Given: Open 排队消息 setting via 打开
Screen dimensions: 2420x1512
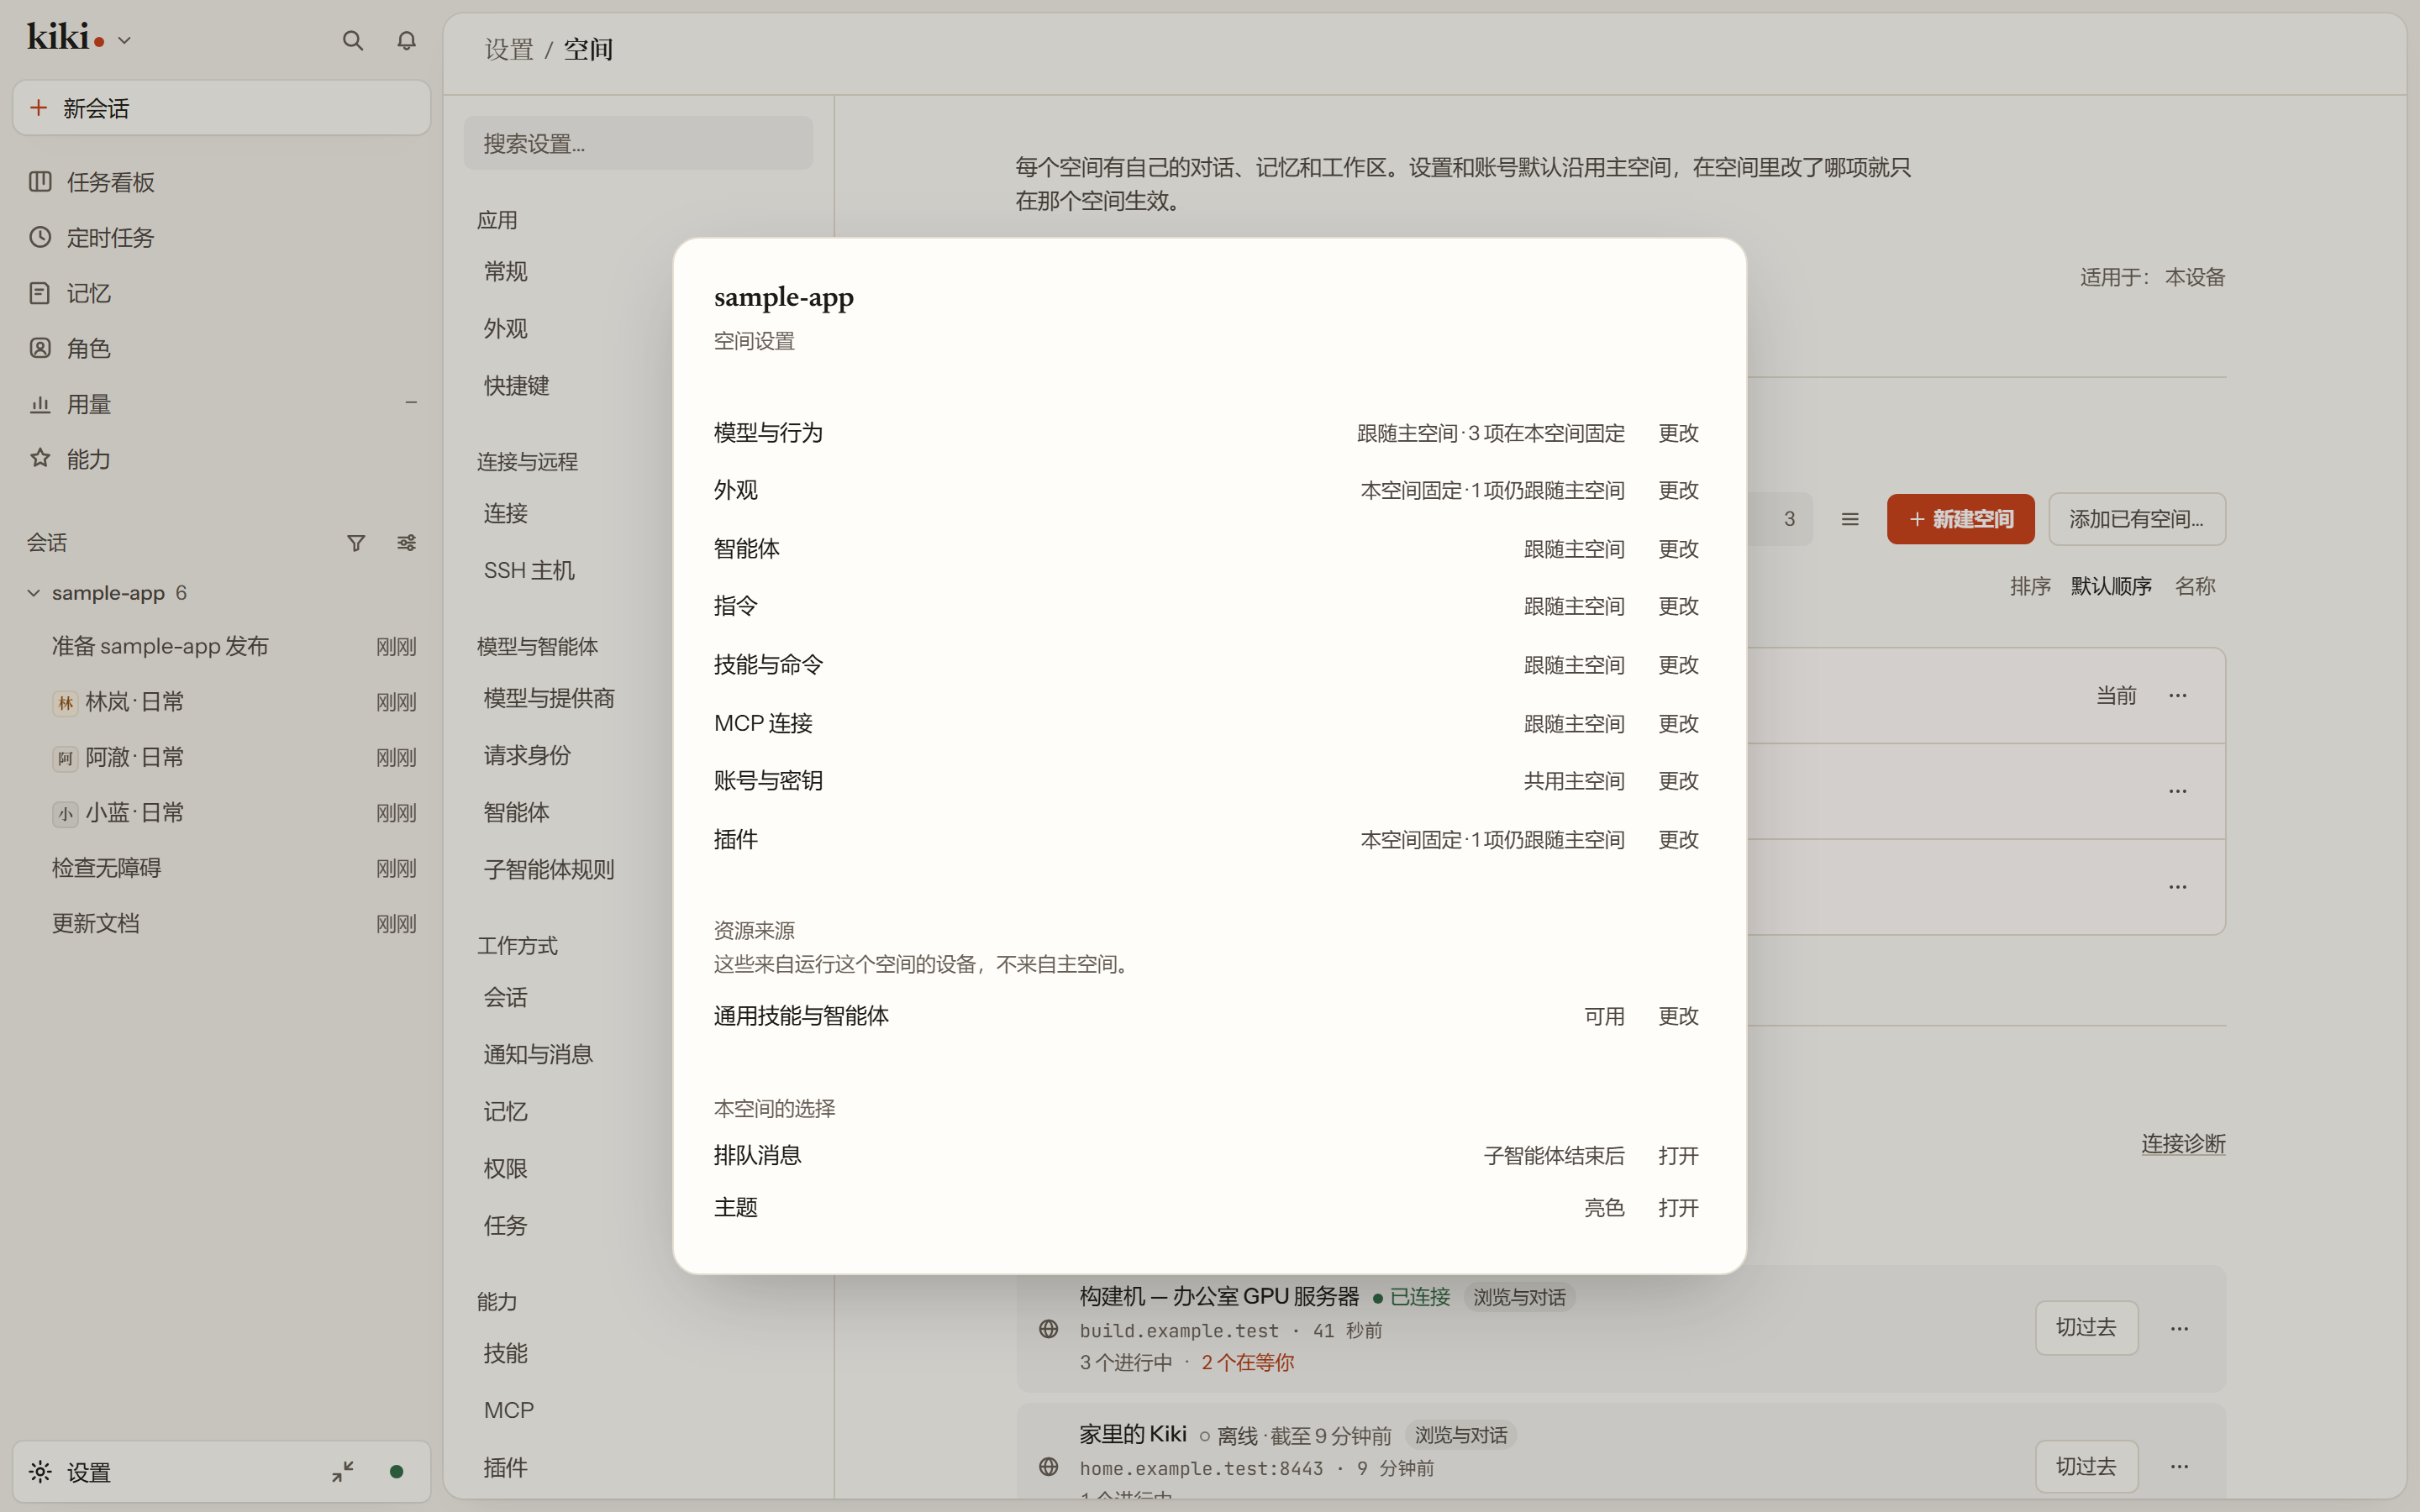Looking at the screenshot, I should point(1678,1156).
